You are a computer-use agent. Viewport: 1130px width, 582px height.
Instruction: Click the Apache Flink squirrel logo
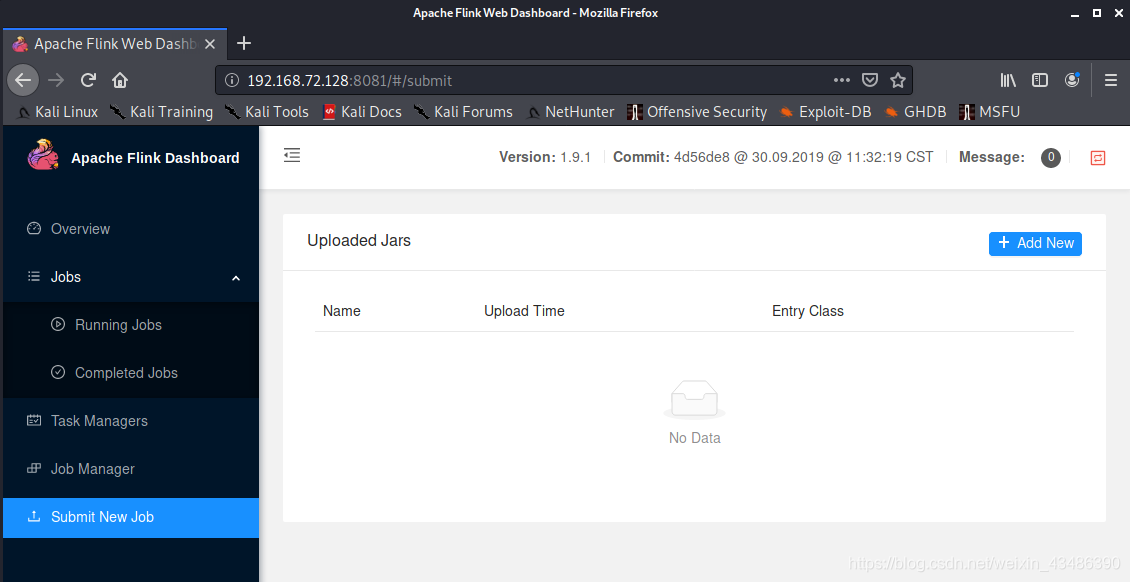click(43, 156)
